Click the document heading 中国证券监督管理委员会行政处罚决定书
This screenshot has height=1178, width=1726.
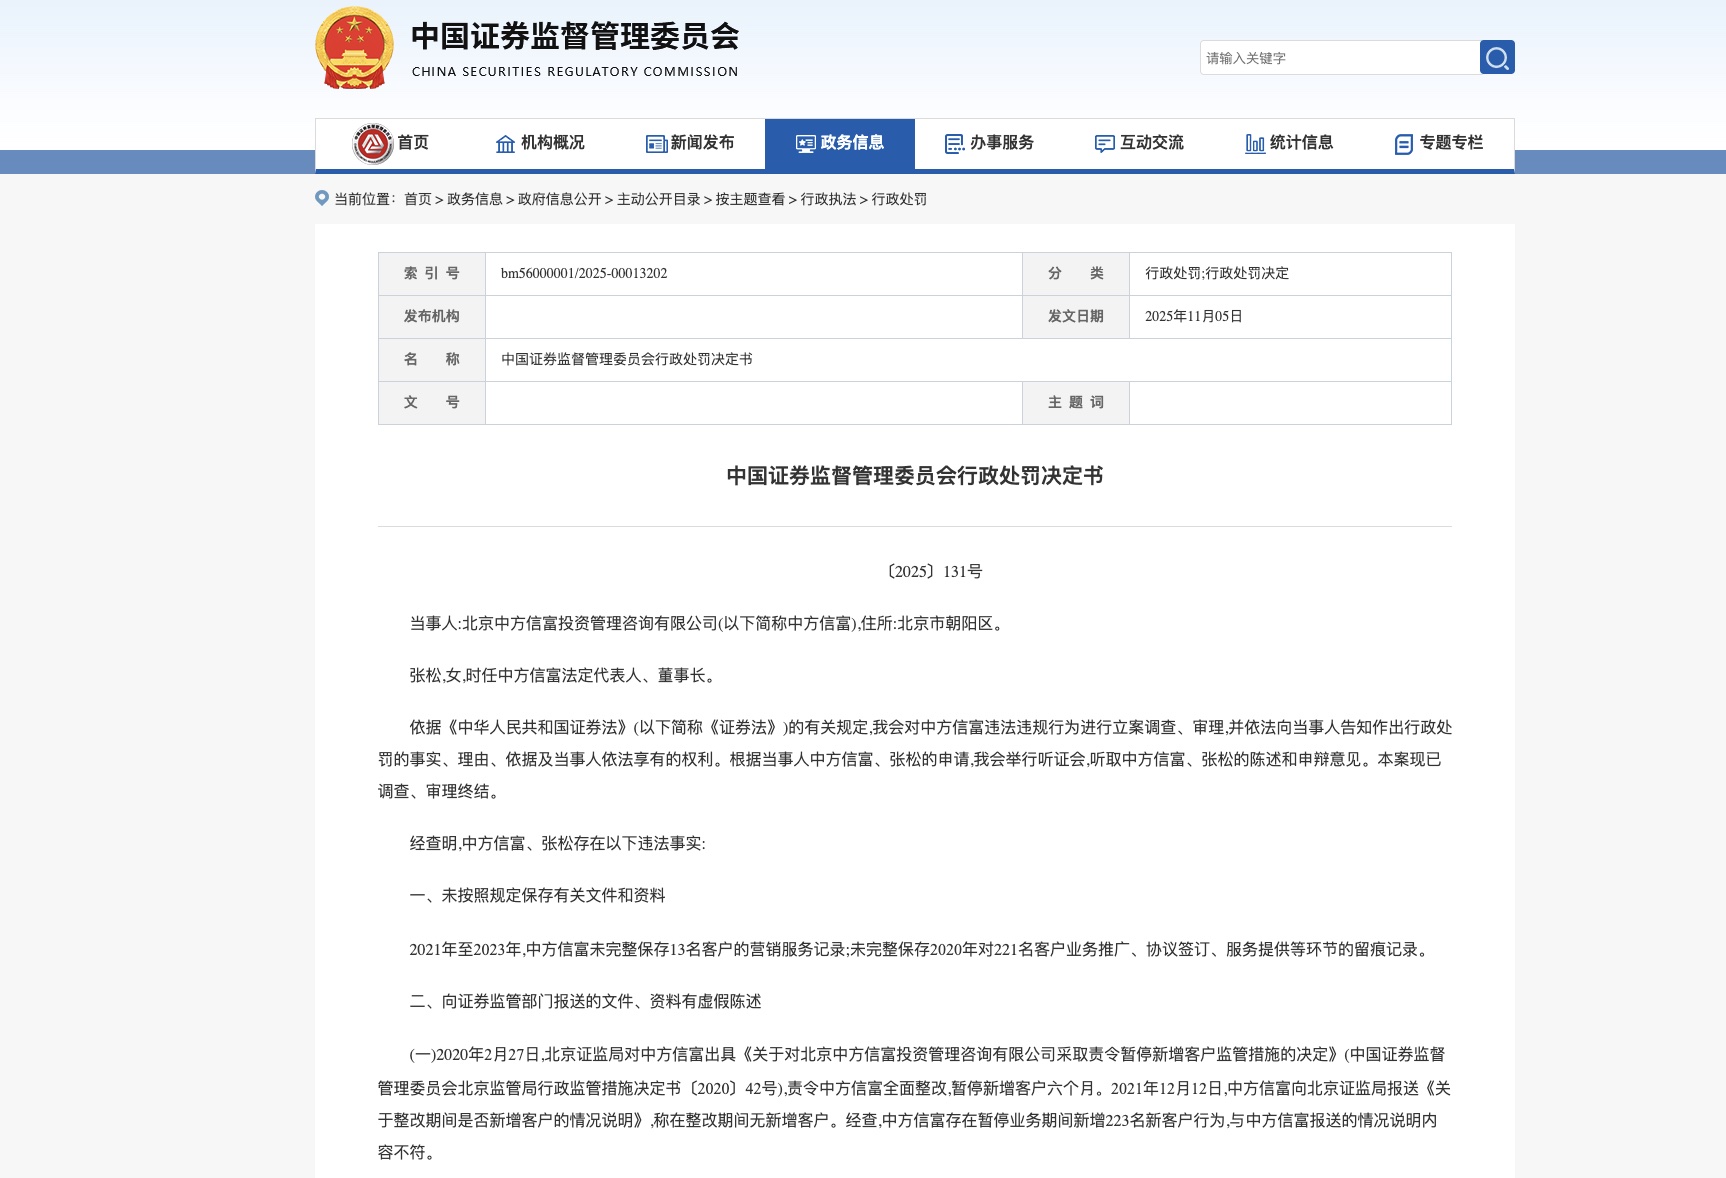pyautogui.click(x=915, y=476)
